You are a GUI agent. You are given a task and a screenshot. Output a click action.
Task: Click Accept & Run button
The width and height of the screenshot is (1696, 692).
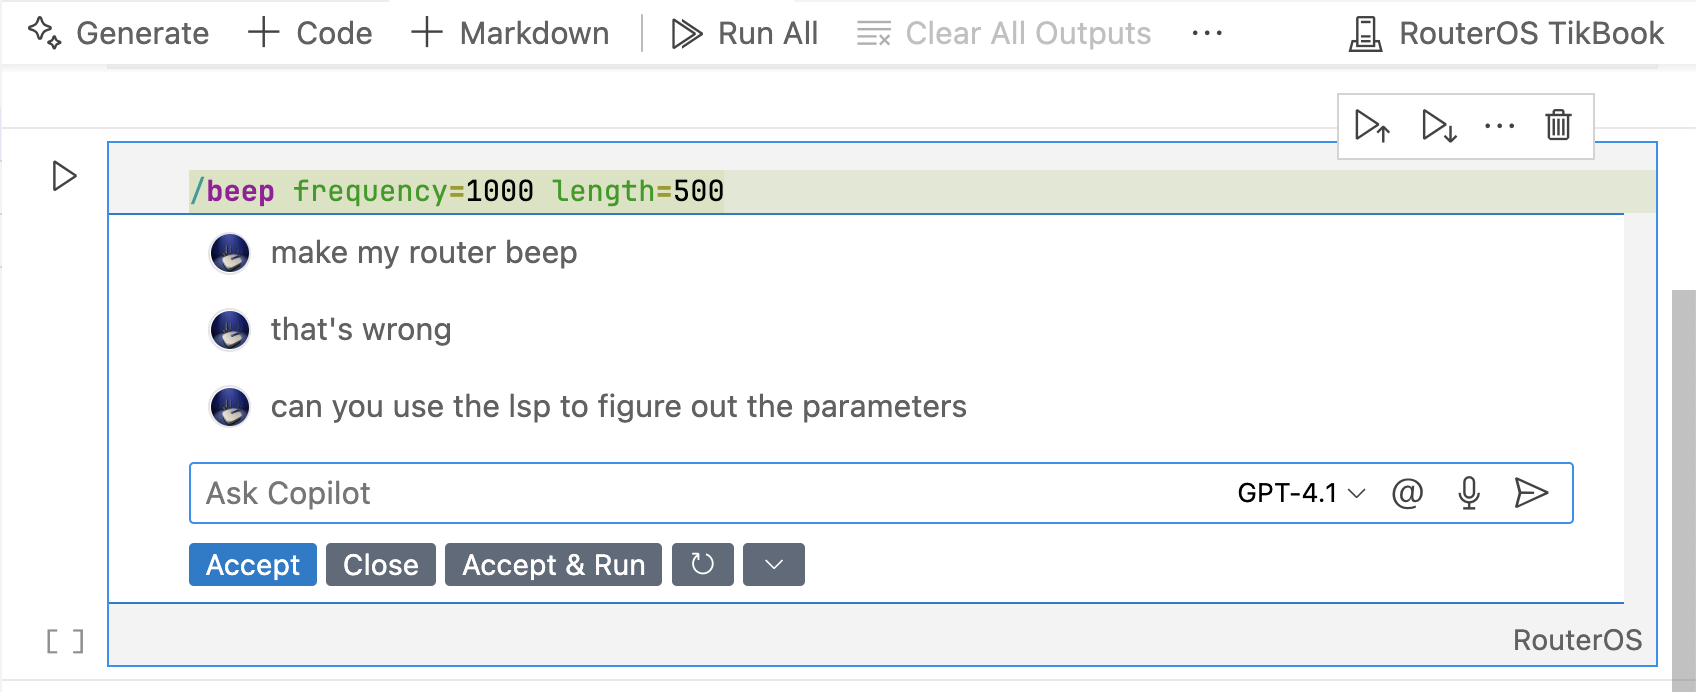[x=553, y=565]
